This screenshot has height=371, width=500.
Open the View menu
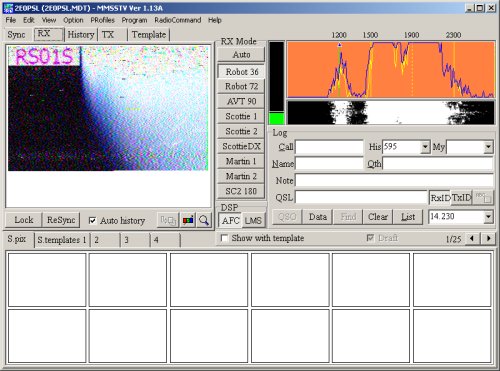[49, 20]
